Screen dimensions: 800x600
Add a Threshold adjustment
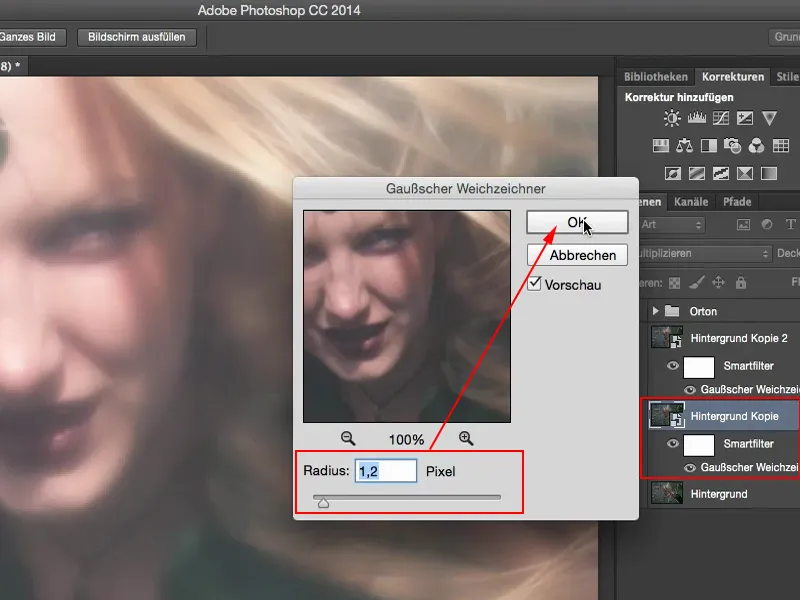point(720,173)
